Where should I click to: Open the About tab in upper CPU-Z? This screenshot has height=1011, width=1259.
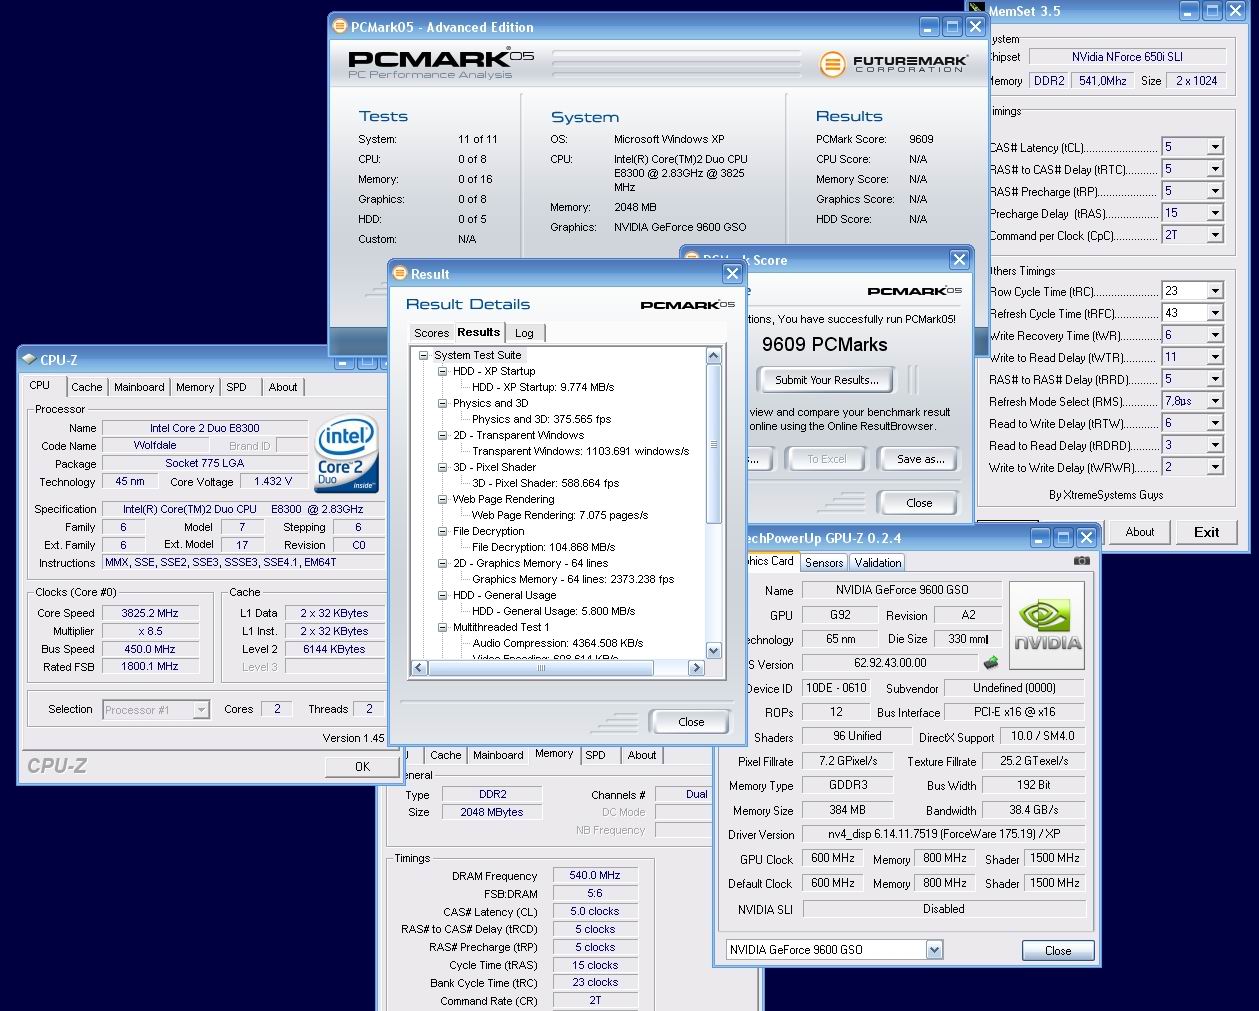(x=283, y=387)
